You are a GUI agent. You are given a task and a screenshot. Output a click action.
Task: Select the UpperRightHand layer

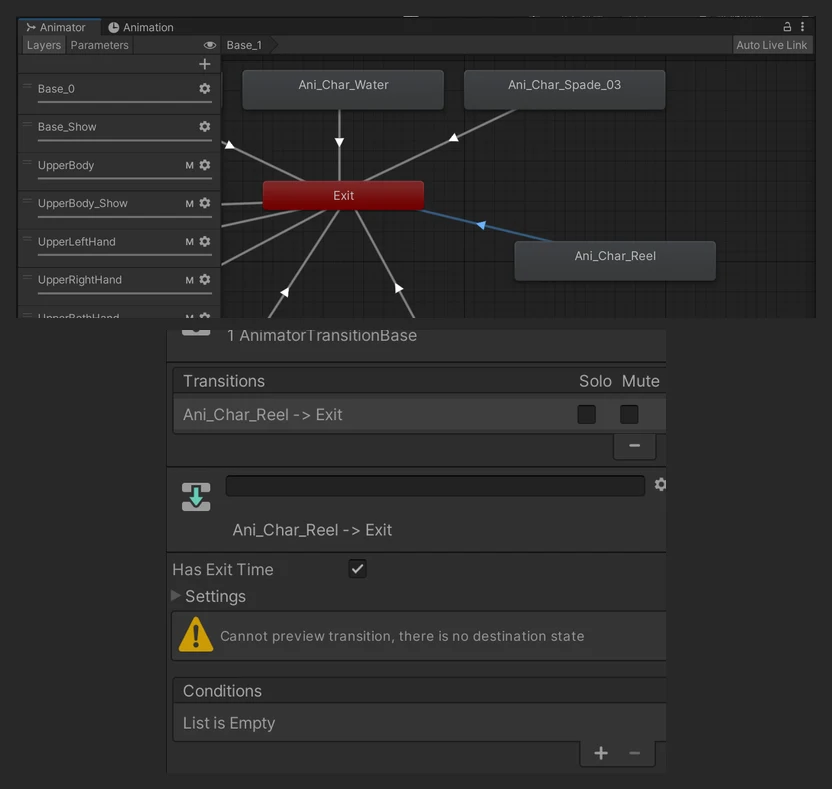point(119,284)
